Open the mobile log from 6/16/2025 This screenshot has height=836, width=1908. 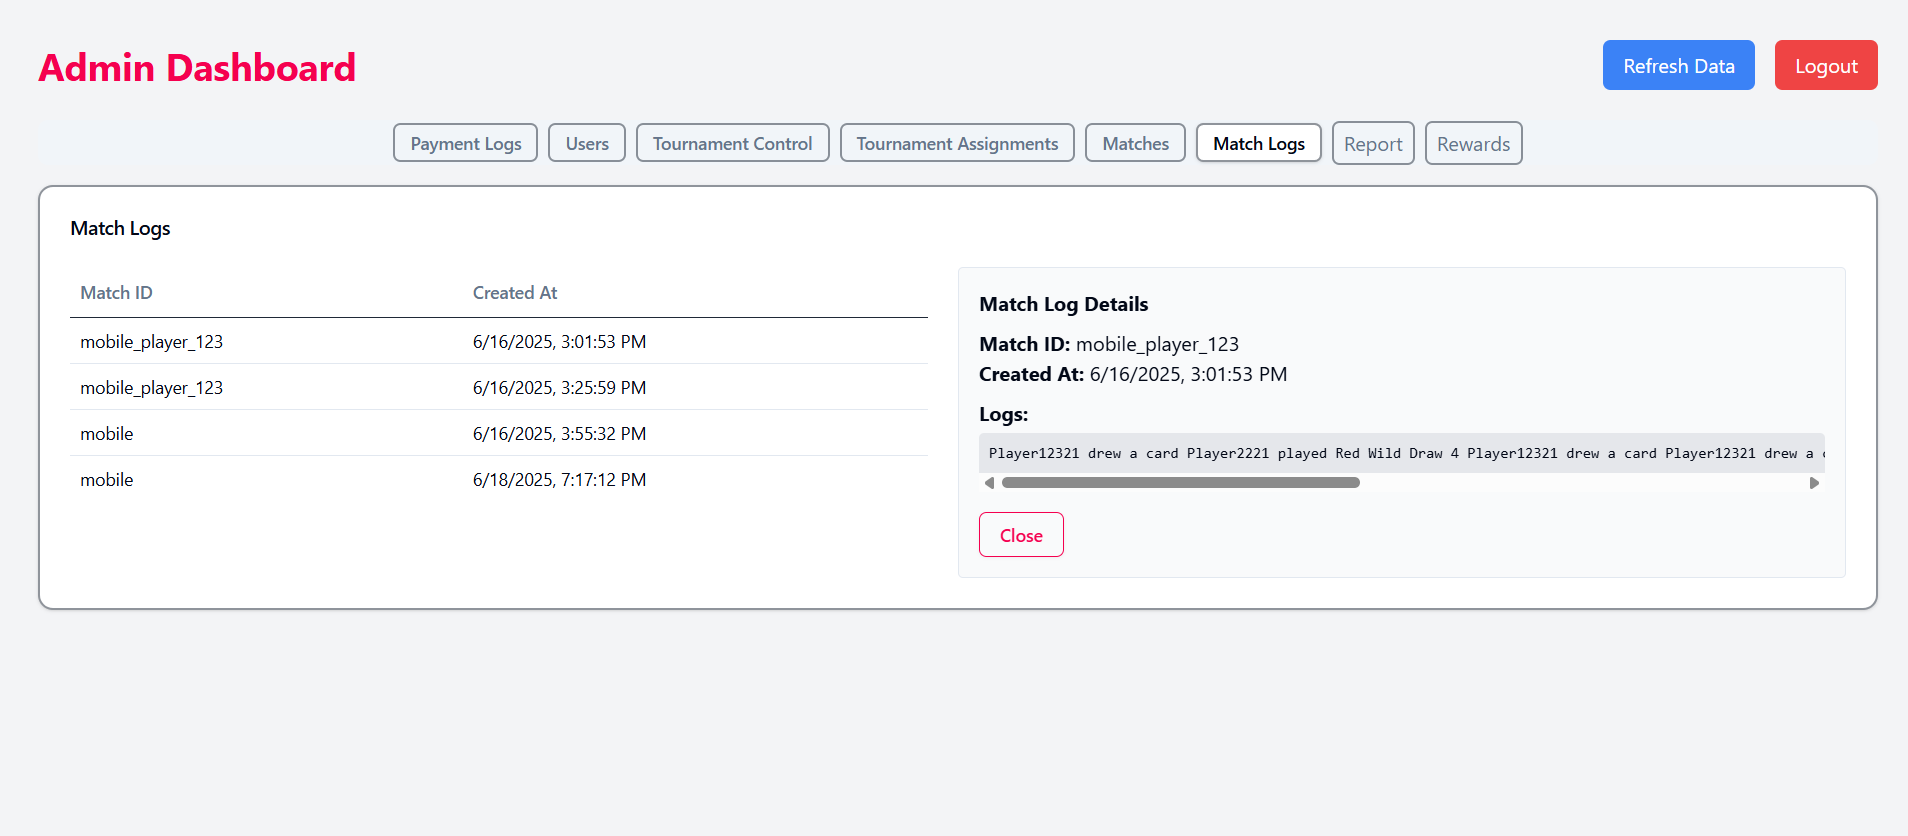pyautogui.click(x=499, y=433)
